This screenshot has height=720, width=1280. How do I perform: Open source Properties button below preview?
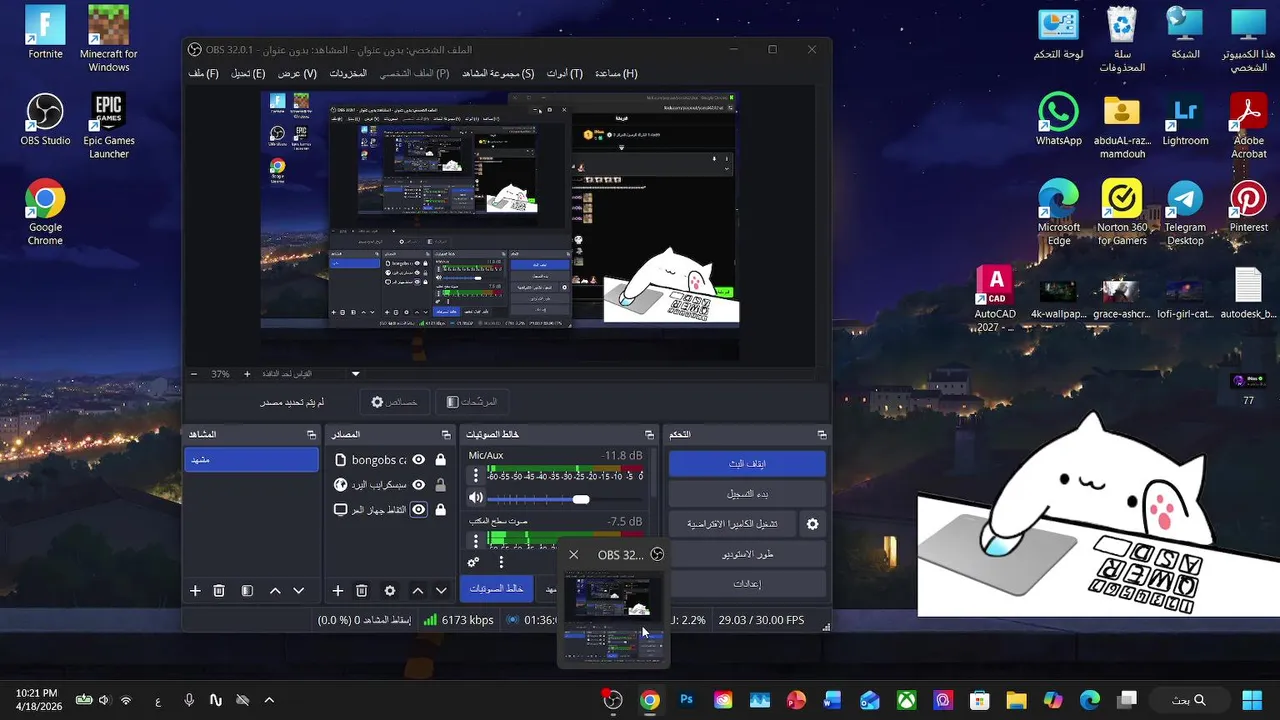tap(393, 402)
